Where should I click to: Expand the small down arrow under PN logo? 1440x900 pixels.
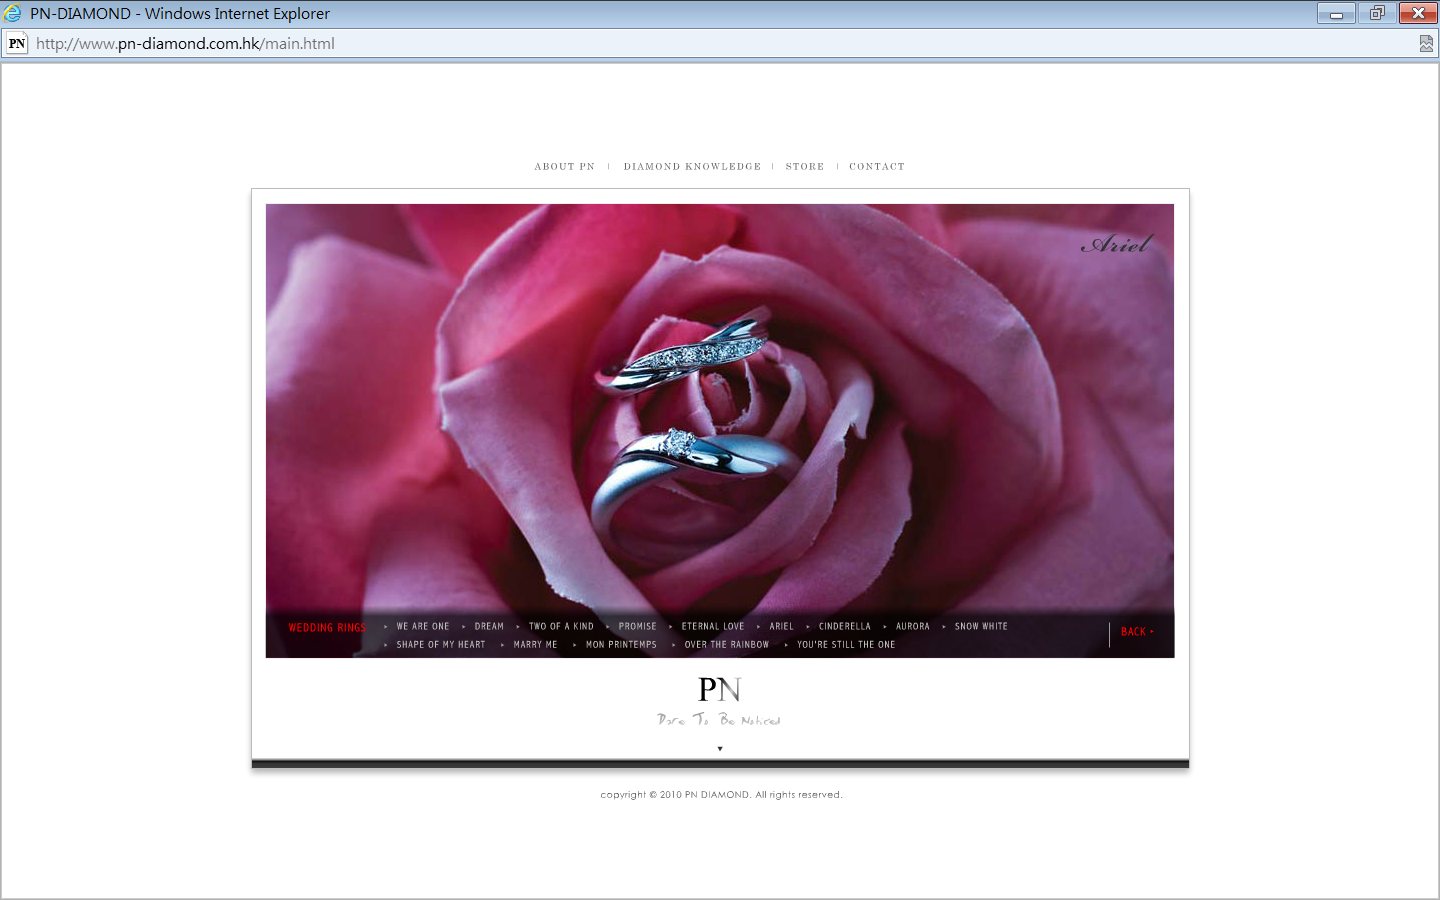tap(720, 749)
